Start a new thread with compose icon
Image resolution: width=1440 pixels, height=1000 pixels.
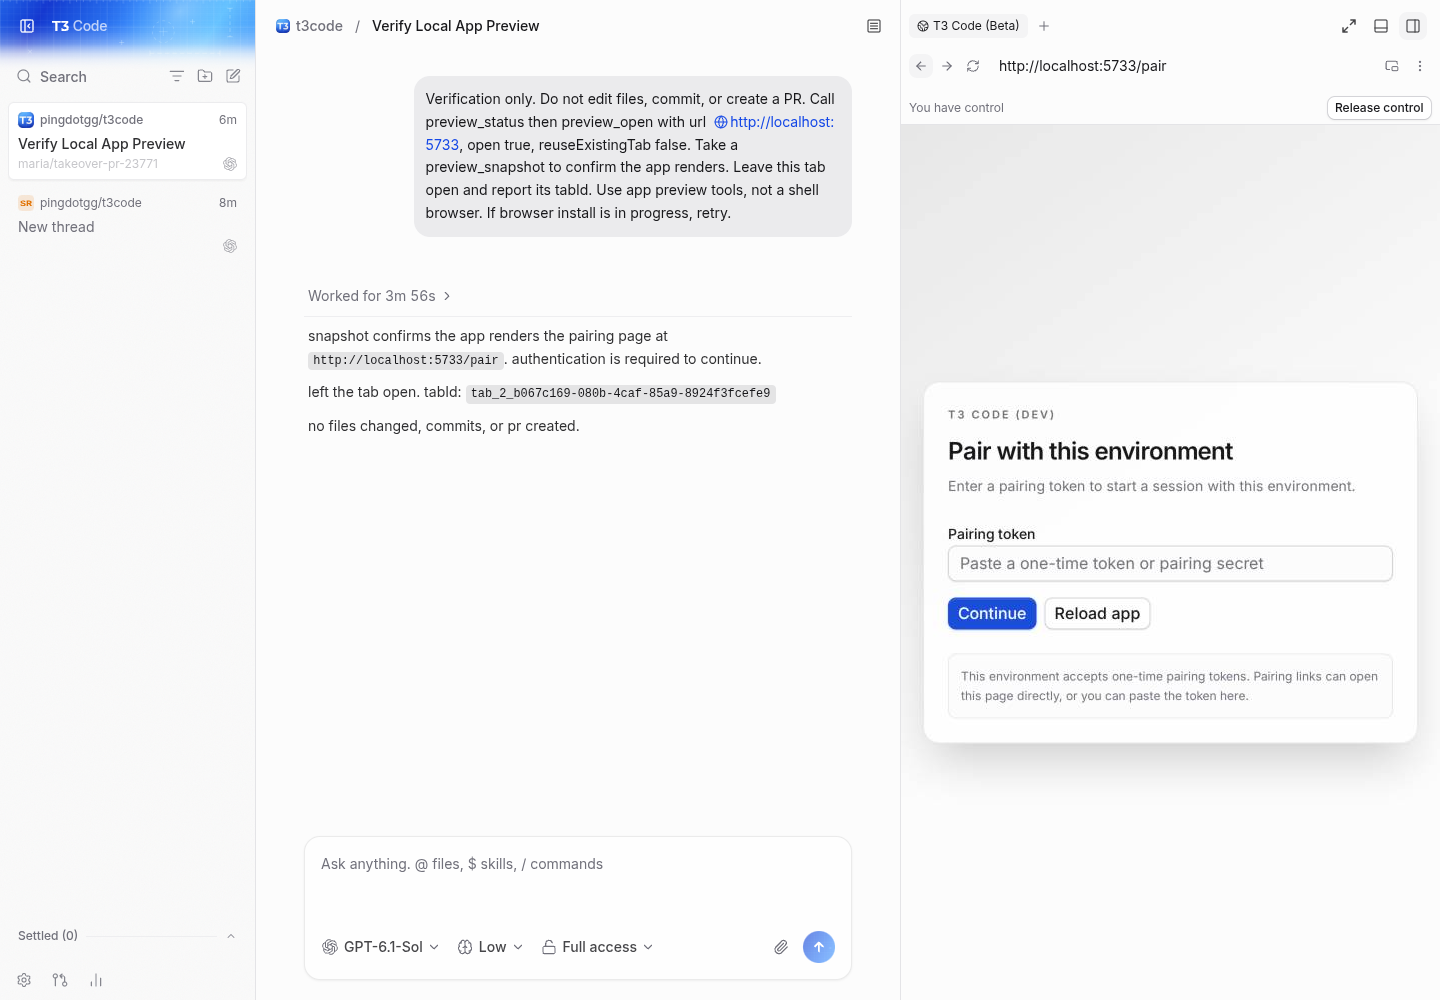pyautogui.click(x=233, y=76)
